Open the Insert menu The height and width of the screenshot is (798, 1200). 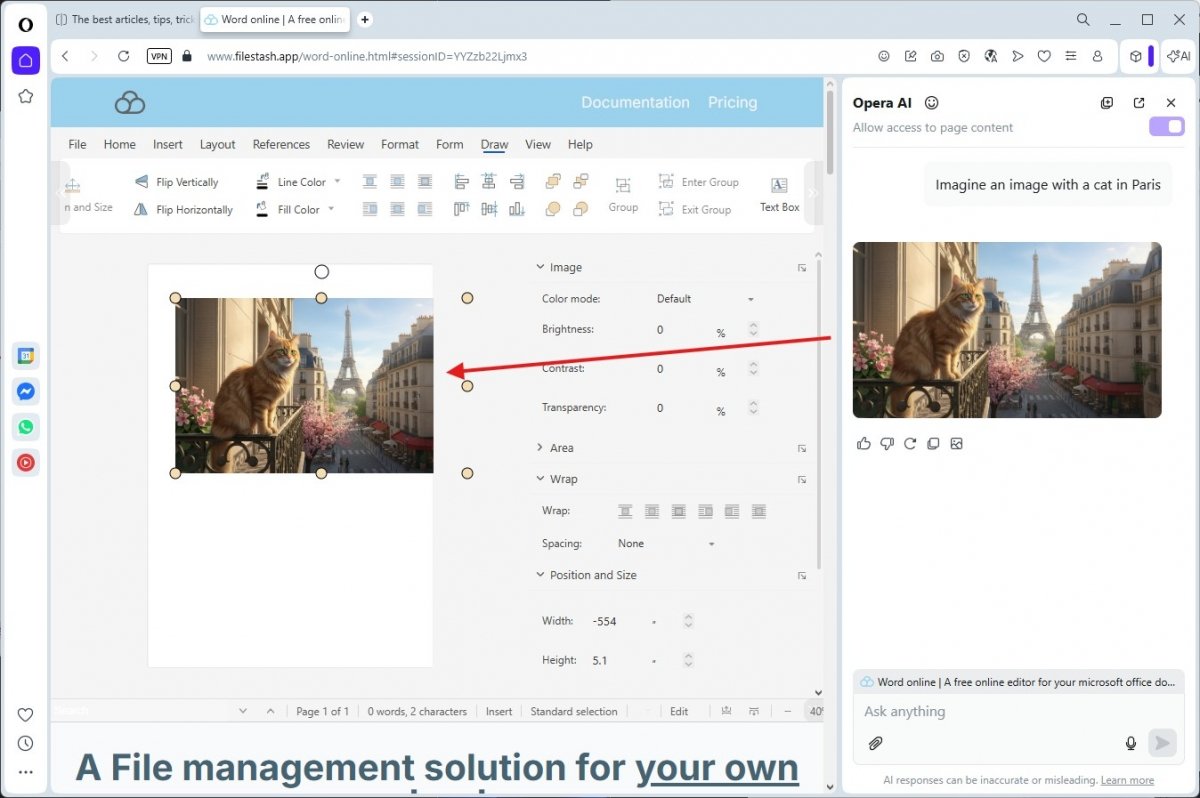(167, 144)
